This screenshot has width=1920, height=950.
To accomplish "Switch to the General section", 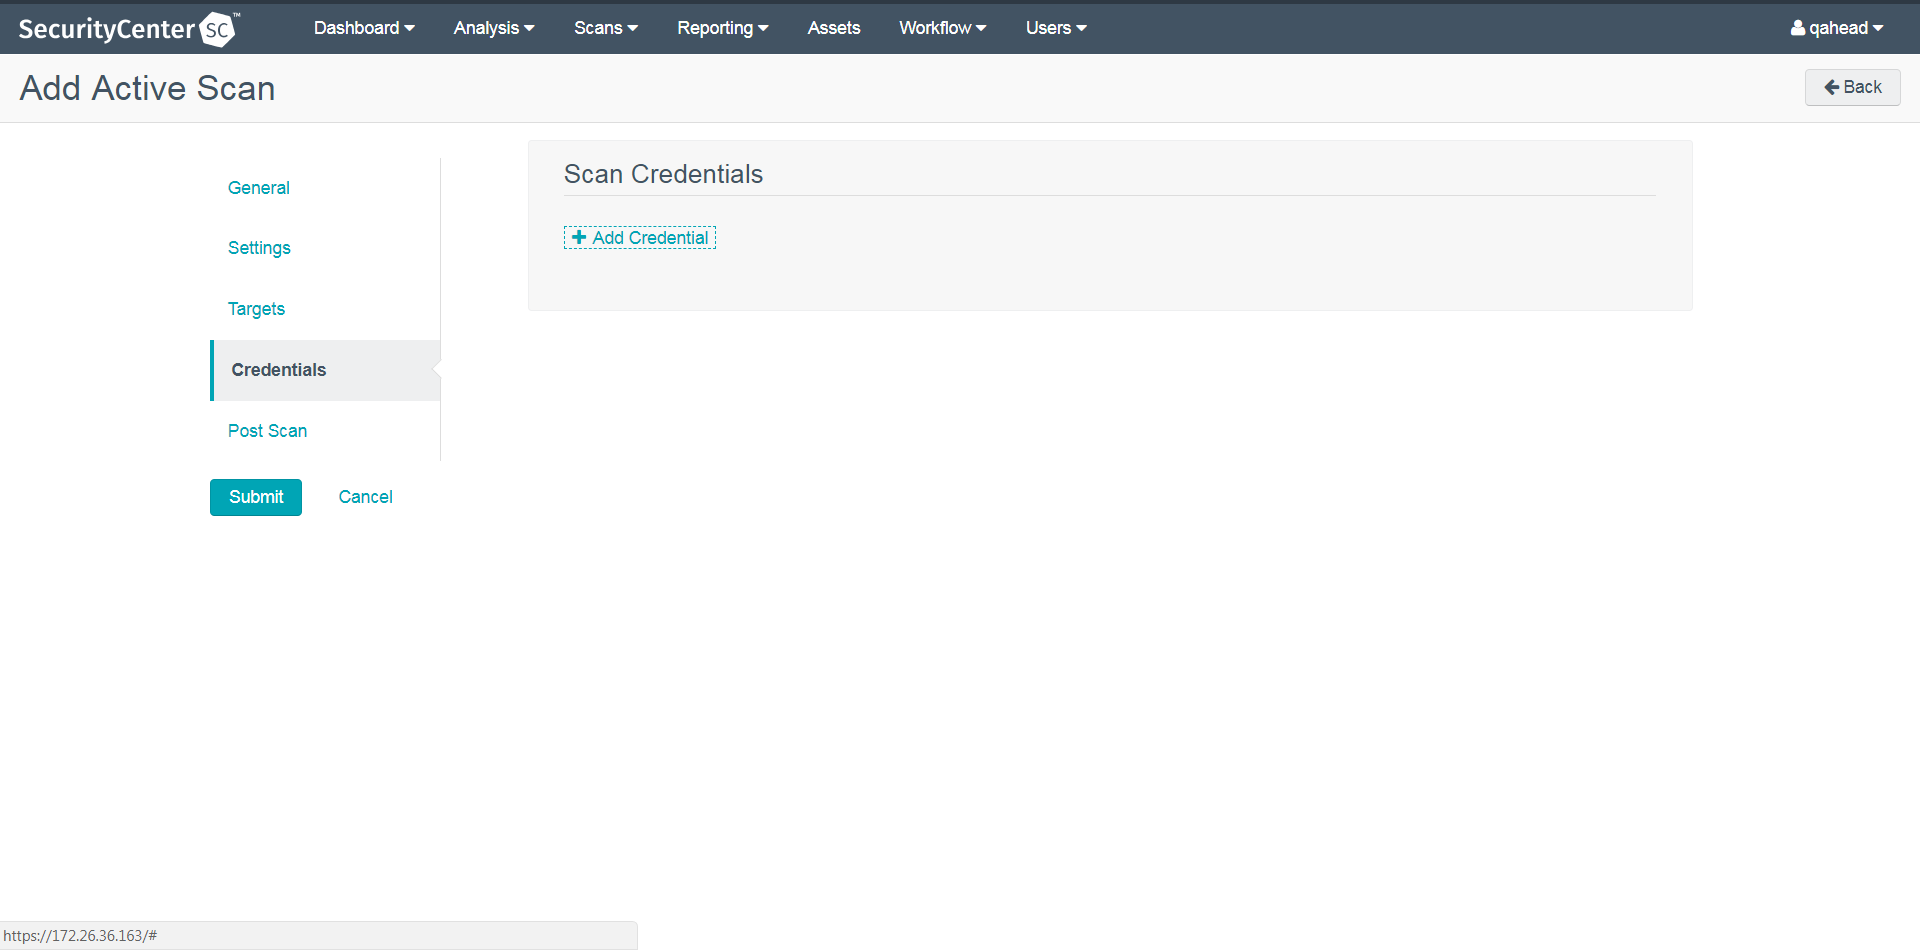I will 259,188.
